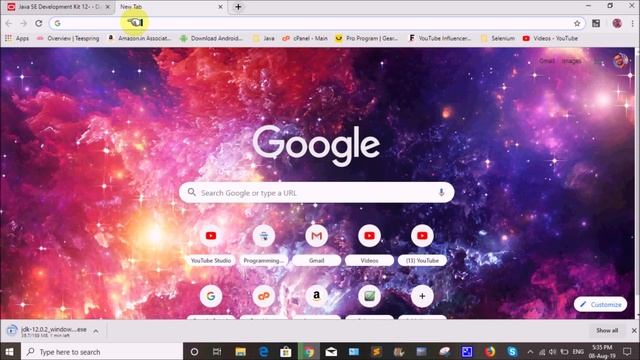The width and height of the screenshot is (640, 360).
Task: Open Chrome's three-dot menu
Action: (632, 23)
